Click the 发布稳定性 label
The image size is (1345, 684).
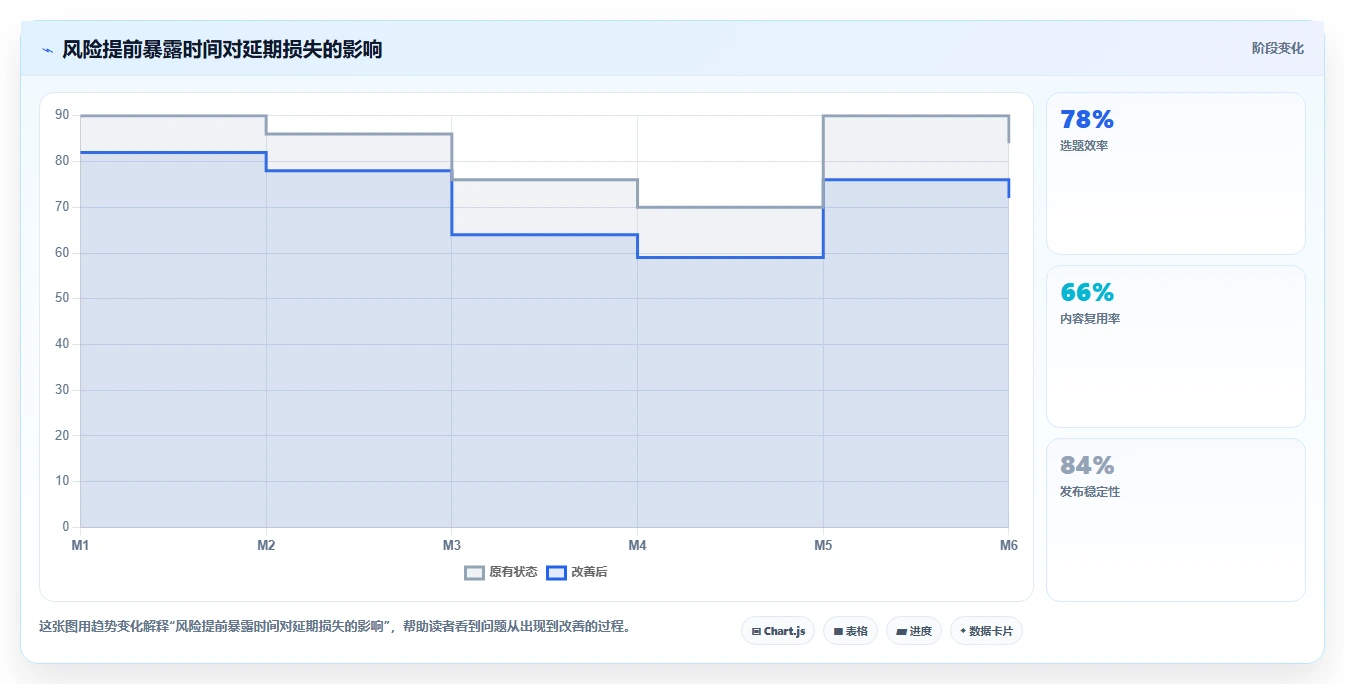pos(1090,492)
